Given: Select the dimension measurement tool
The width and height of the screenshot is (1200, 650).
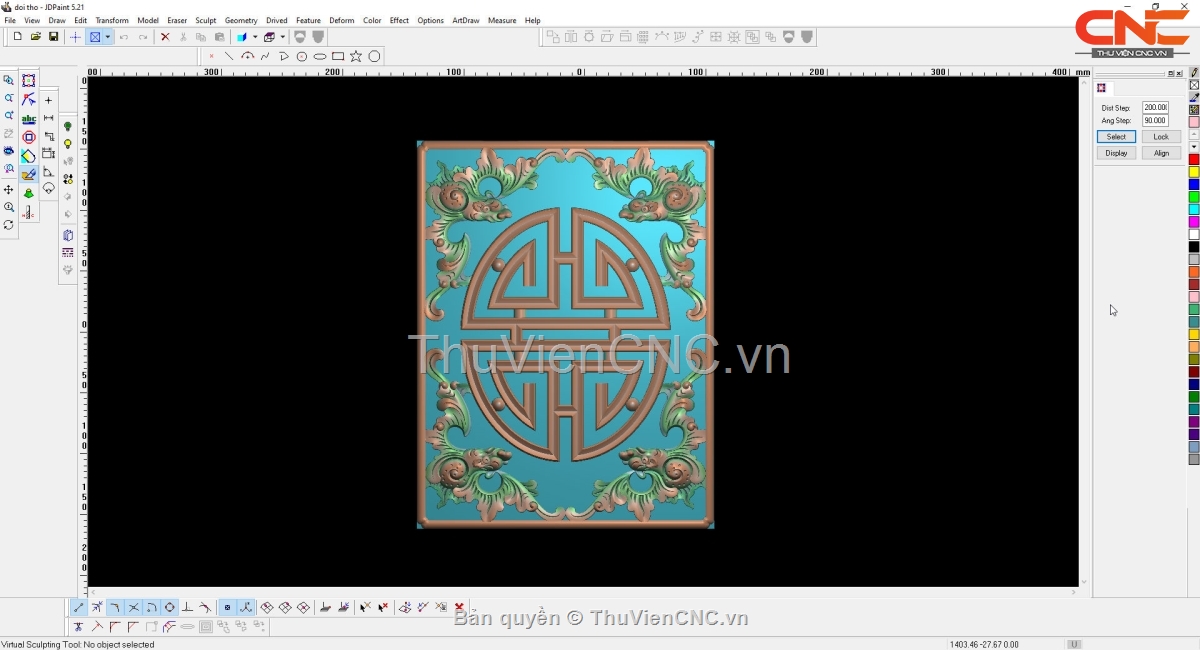Looking at the screenshot, I should (x=49, y=119).
